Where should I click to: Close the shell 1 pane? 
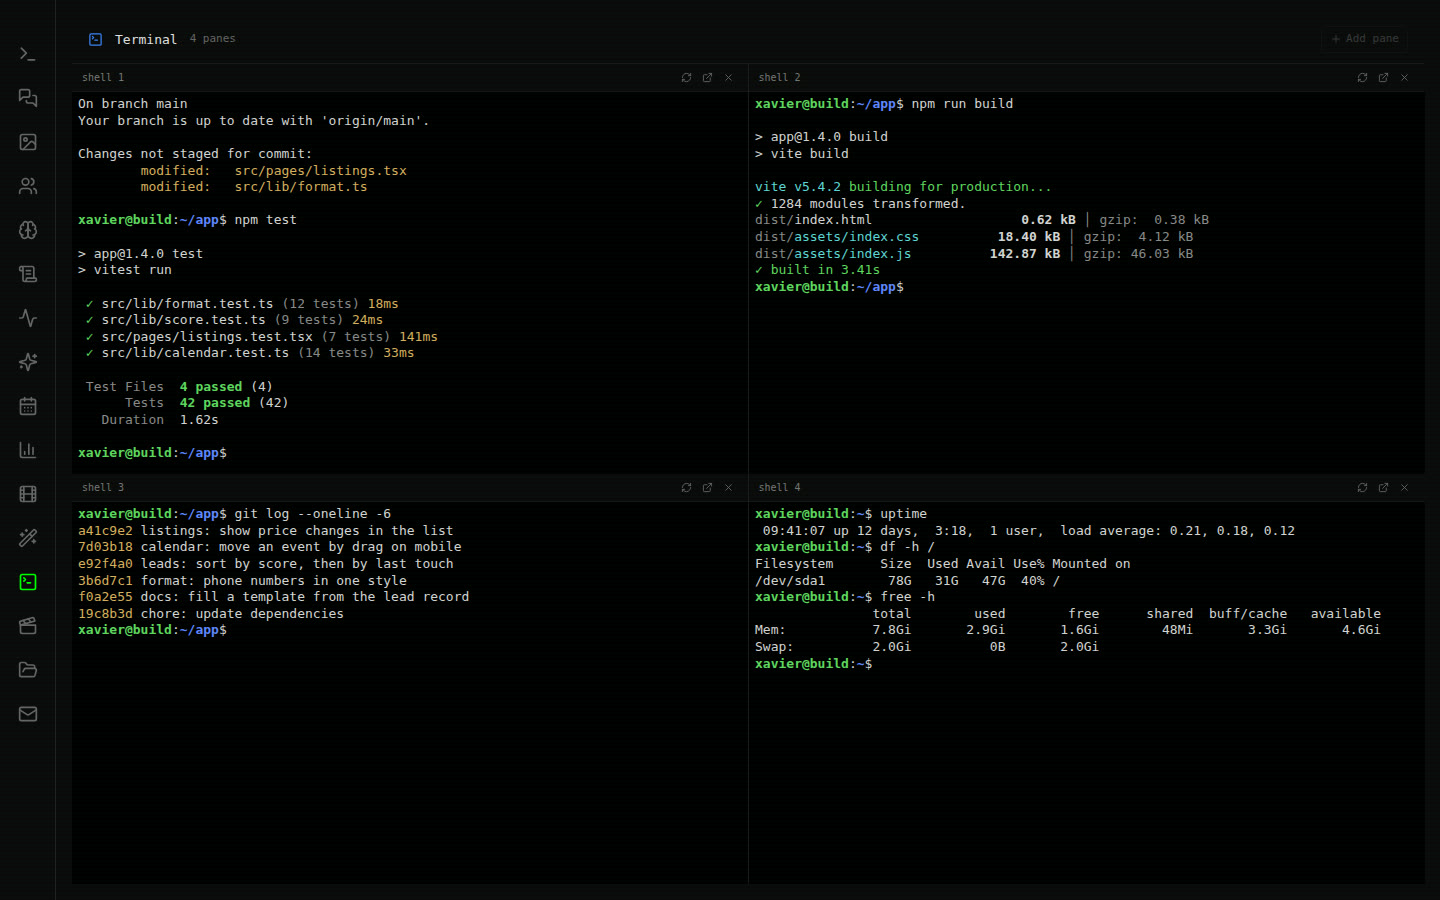[728, 78]
